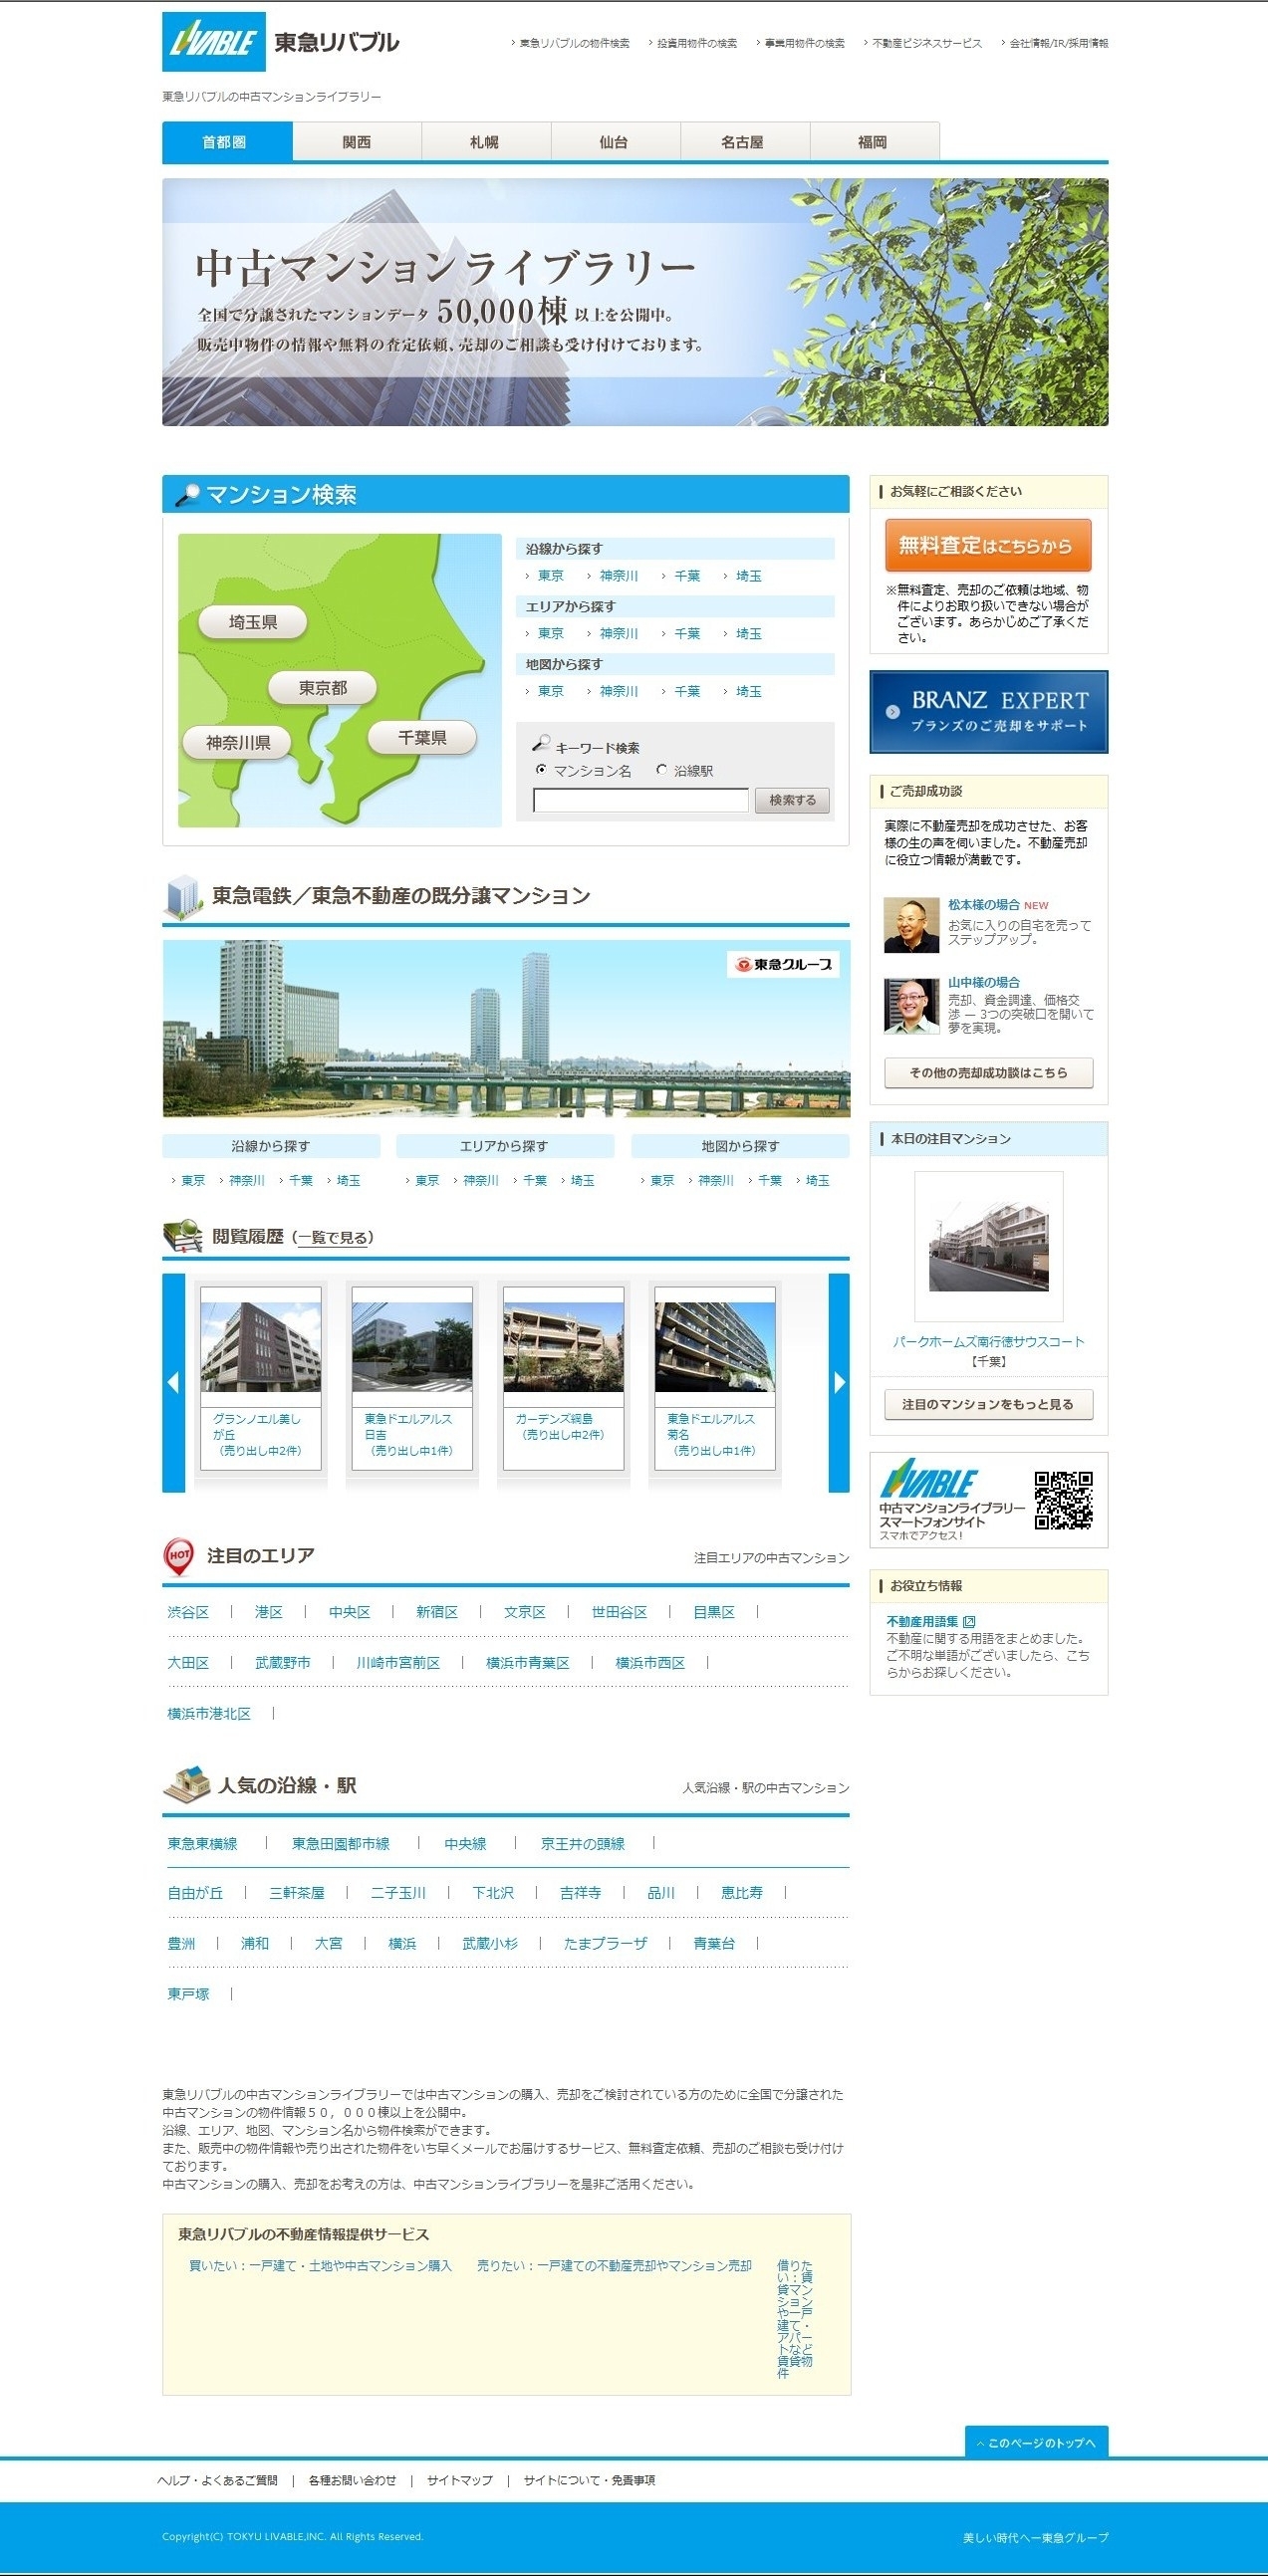Viewport: 1268px width, 2576px height.
Task: Open サイトについて・免責事項 footer link
Action: click(x=589, y=2480)
